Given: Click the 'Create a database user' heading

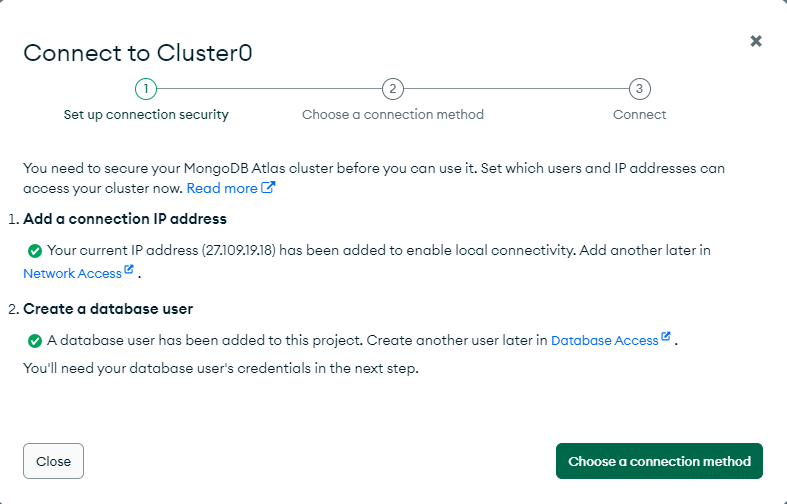Looking at the screenshot, I should pos(108,309).
